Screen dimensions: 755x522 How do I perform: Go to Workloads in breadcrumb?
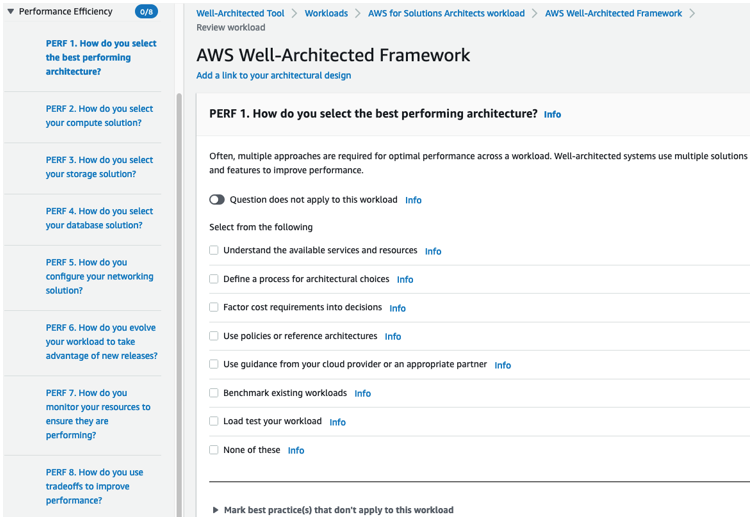point(326,13)
